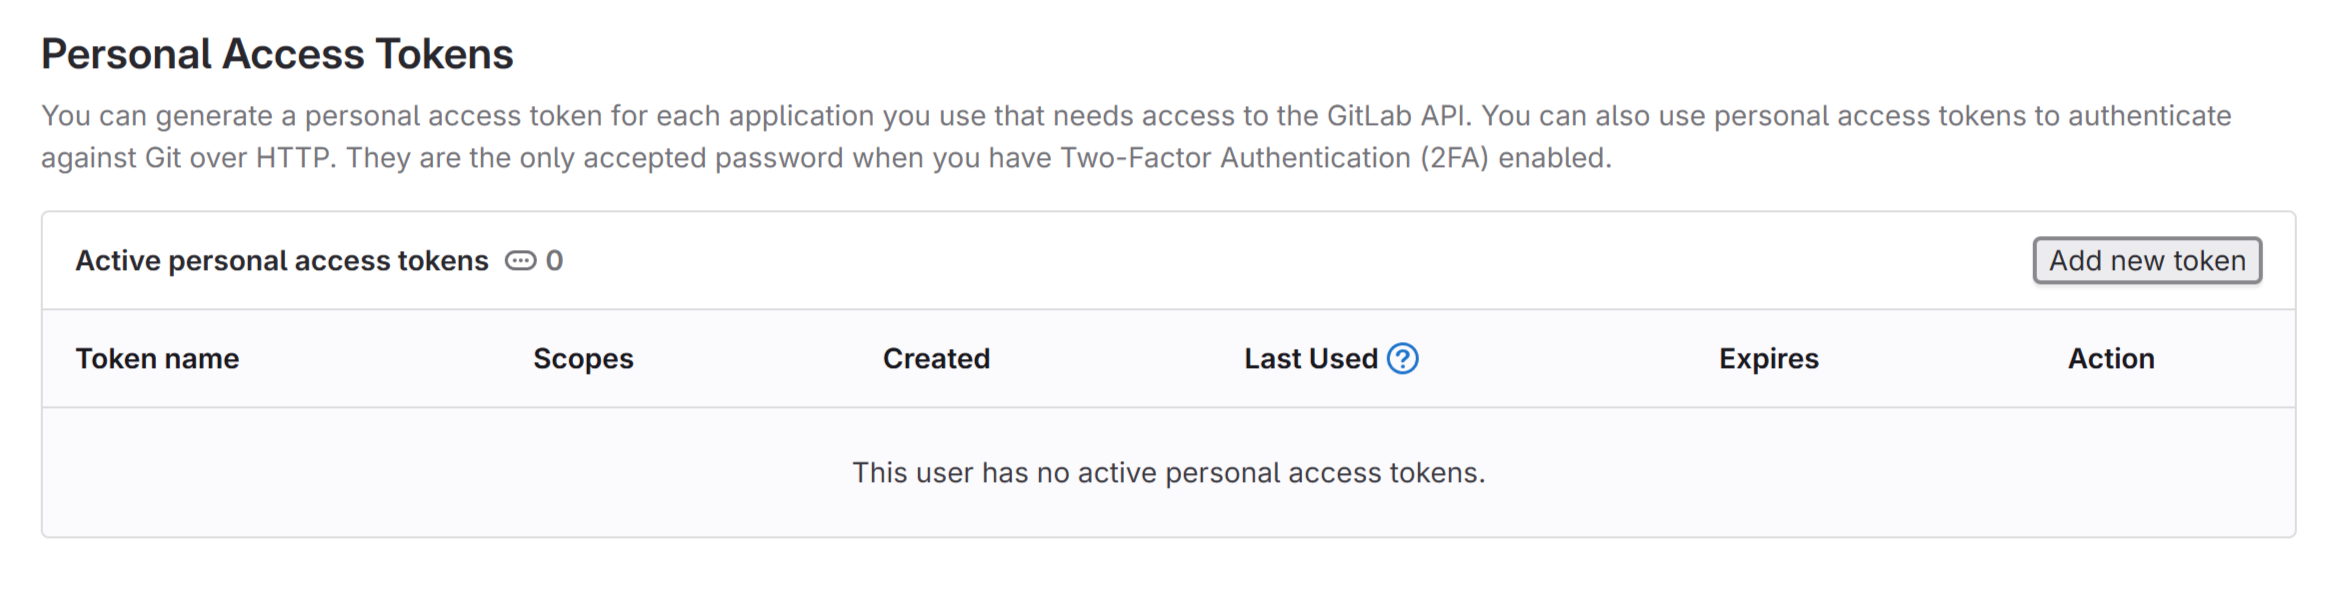Screen dimensions: 2339x599
Task: Click the empty state message about no active tokens
Action: (x=1169, y=471)
